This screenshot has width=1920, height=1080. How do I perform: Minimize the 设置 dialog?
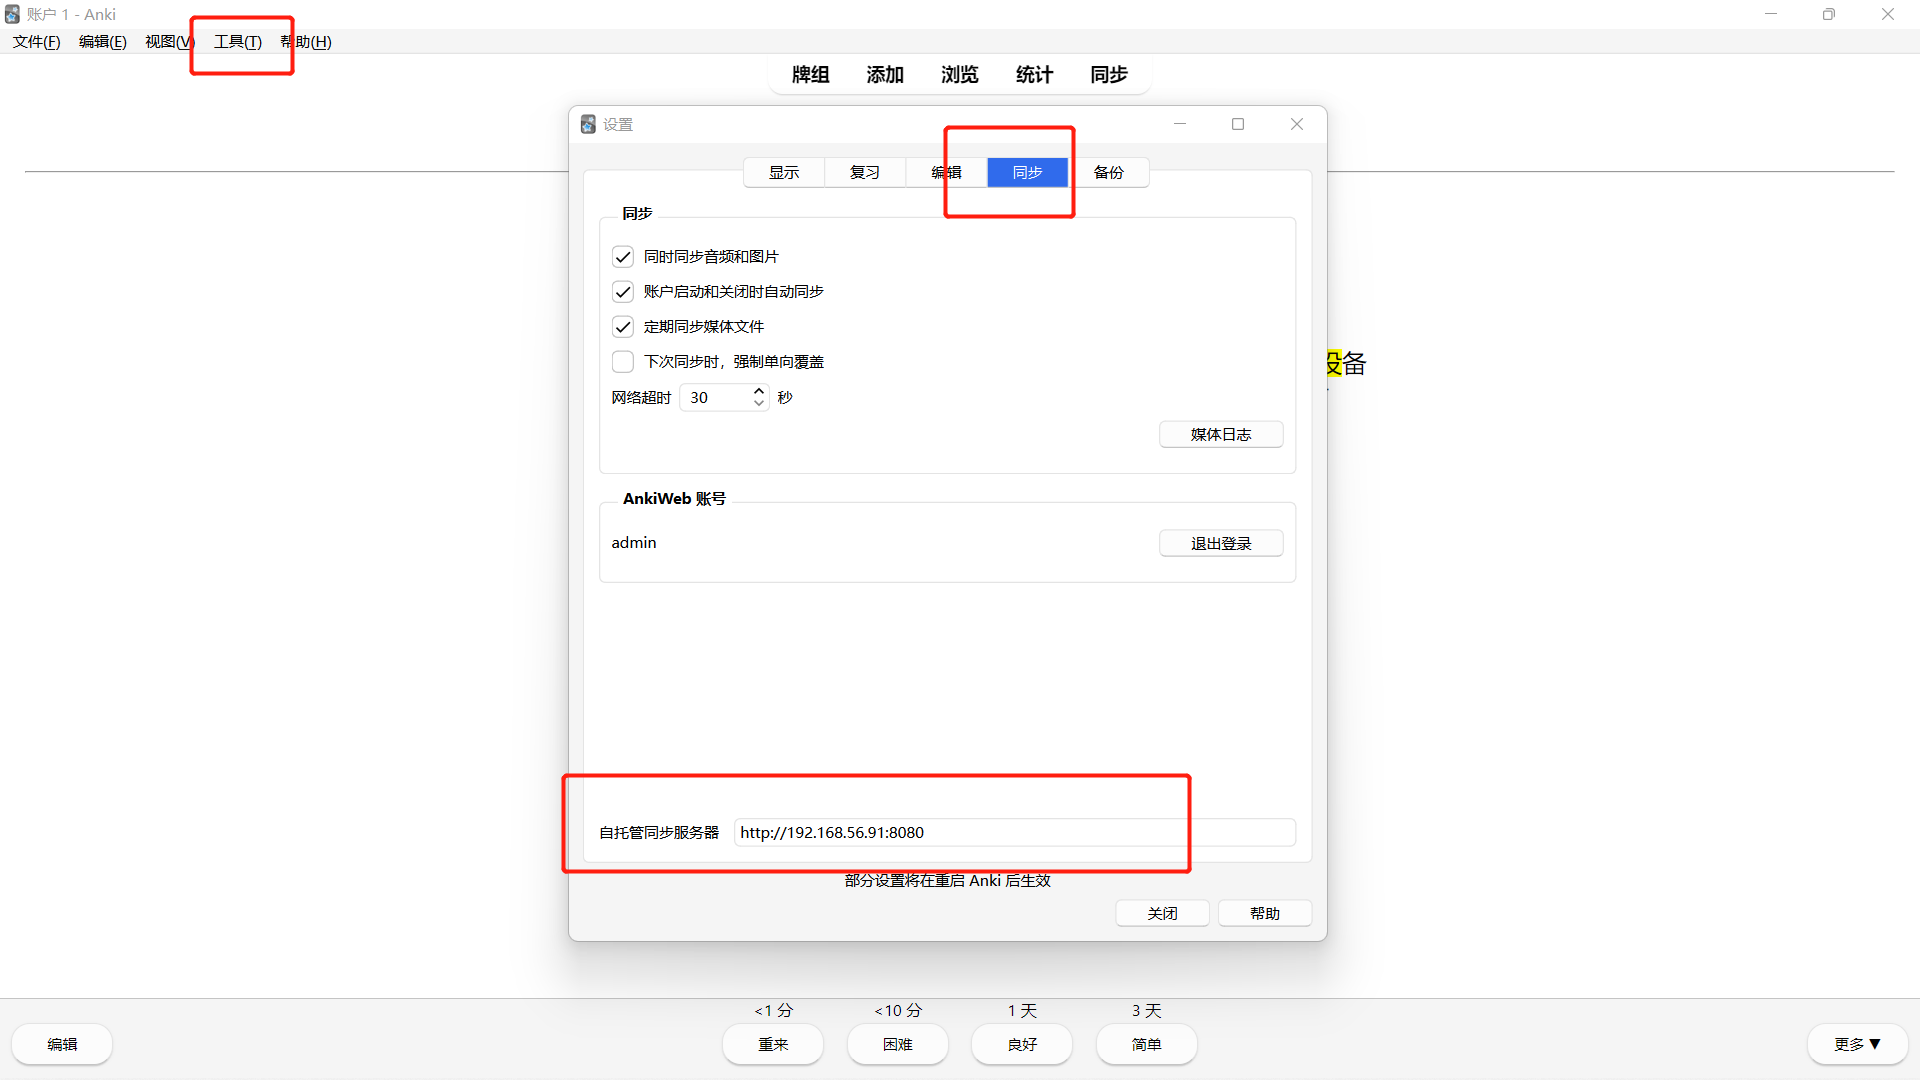pyautogui.click(x=1180, y=124)
